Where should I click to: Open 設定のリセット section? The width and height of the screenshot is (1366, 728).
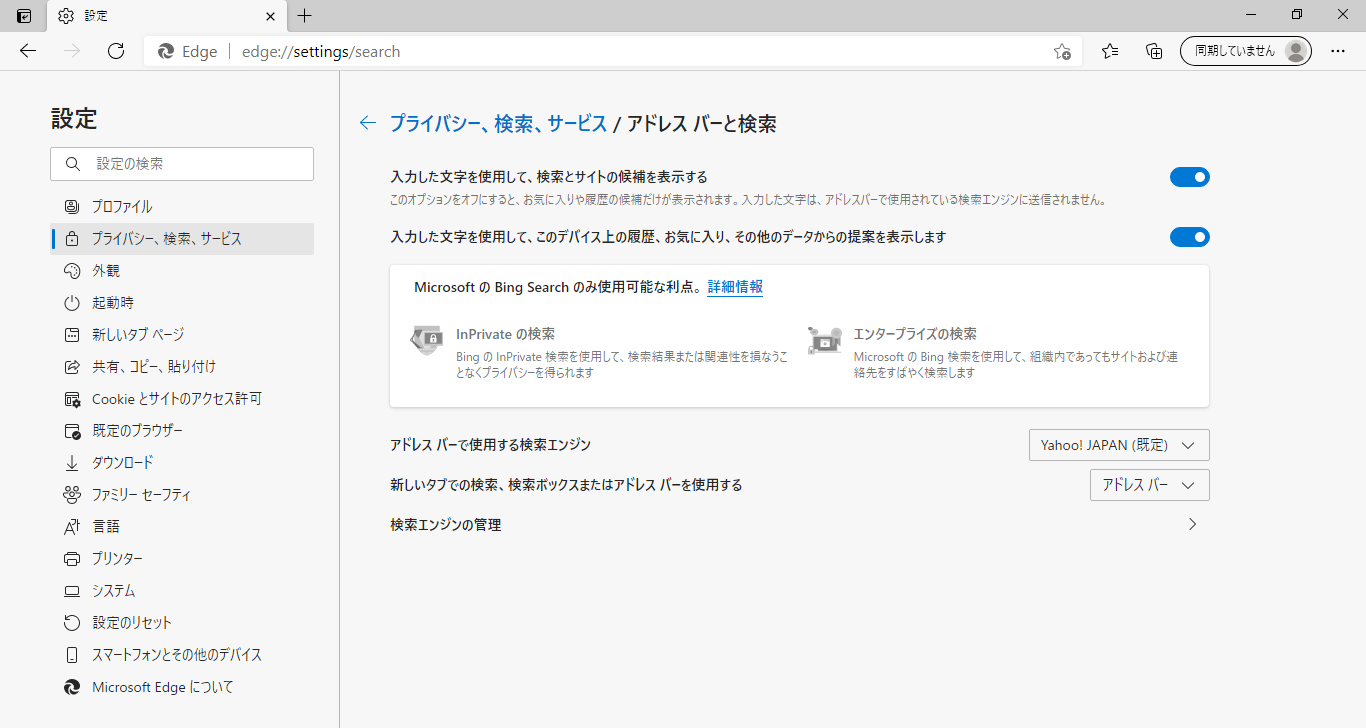182,623
